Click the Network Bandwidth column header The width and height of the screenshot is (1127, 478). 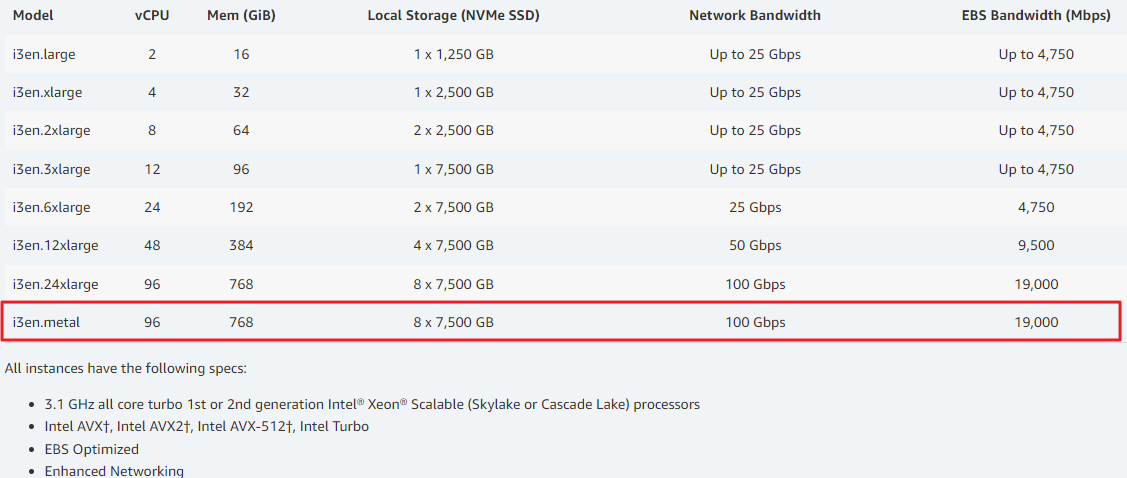point(755,15)
